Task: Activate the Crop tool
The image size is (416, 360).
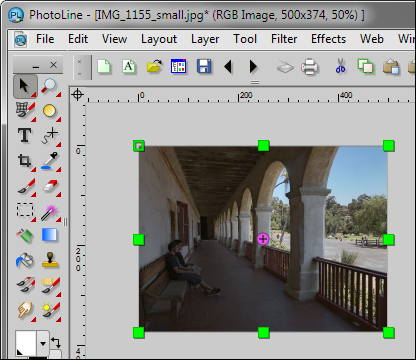Action: pos(25,161)
